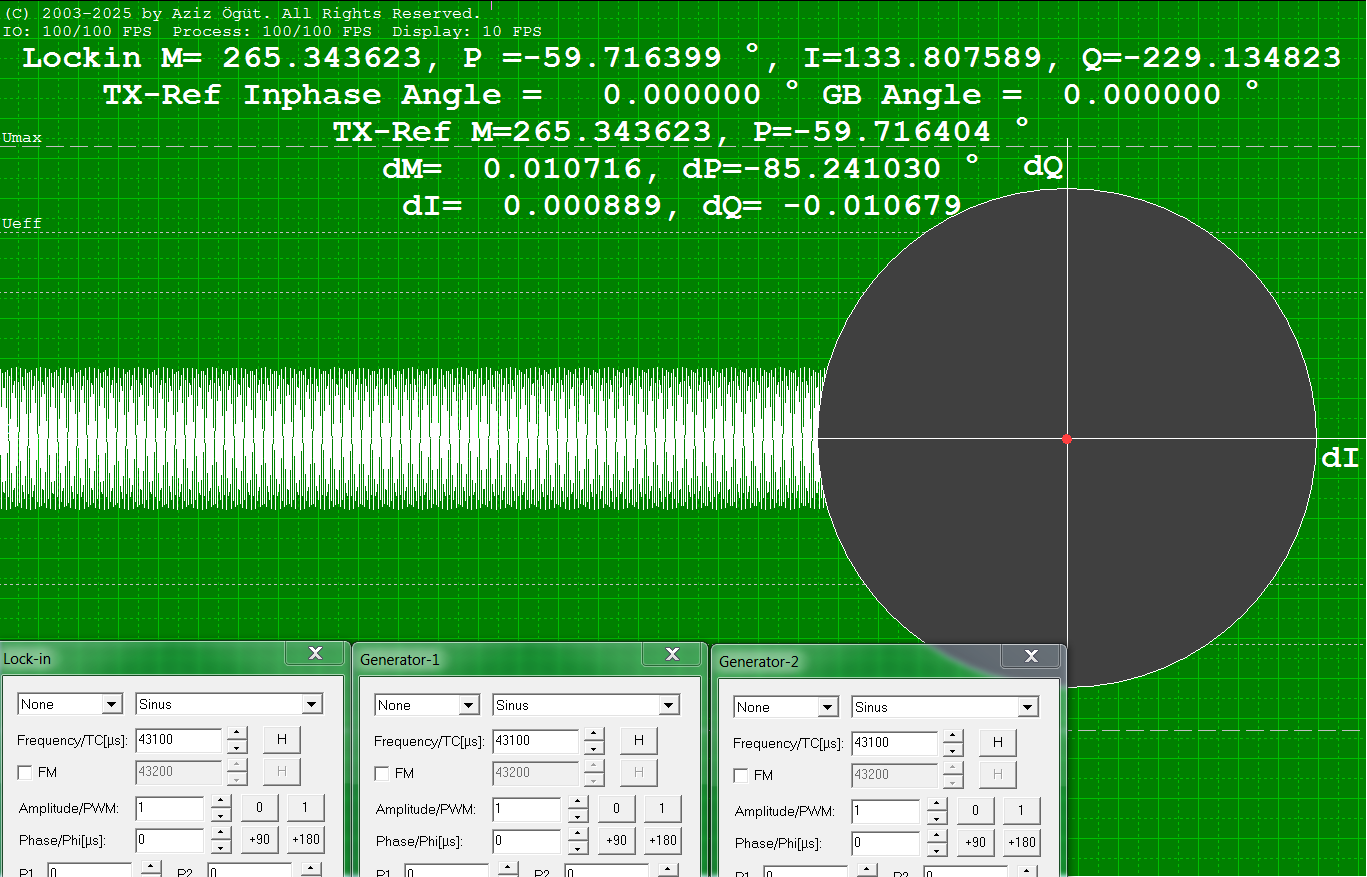The image size is (1367, 877).
Task: Click the H hold button in Generator-1 panel
Action: pos(638,740)
